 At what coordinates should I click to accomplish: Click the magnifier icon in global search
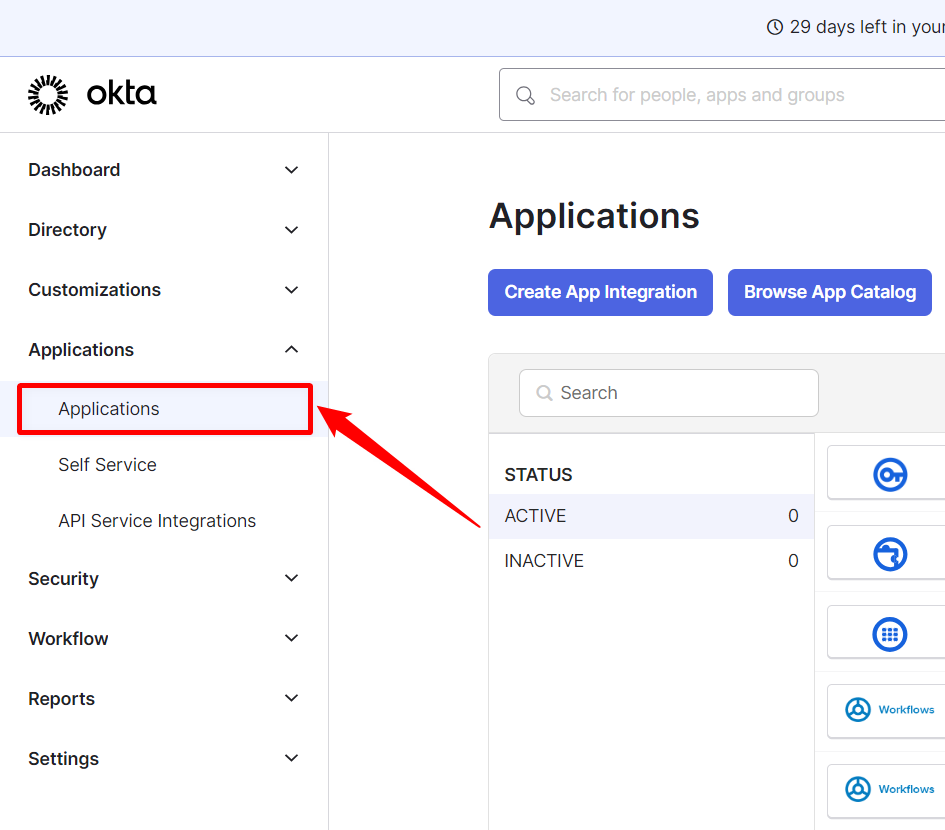pos(525,94)
